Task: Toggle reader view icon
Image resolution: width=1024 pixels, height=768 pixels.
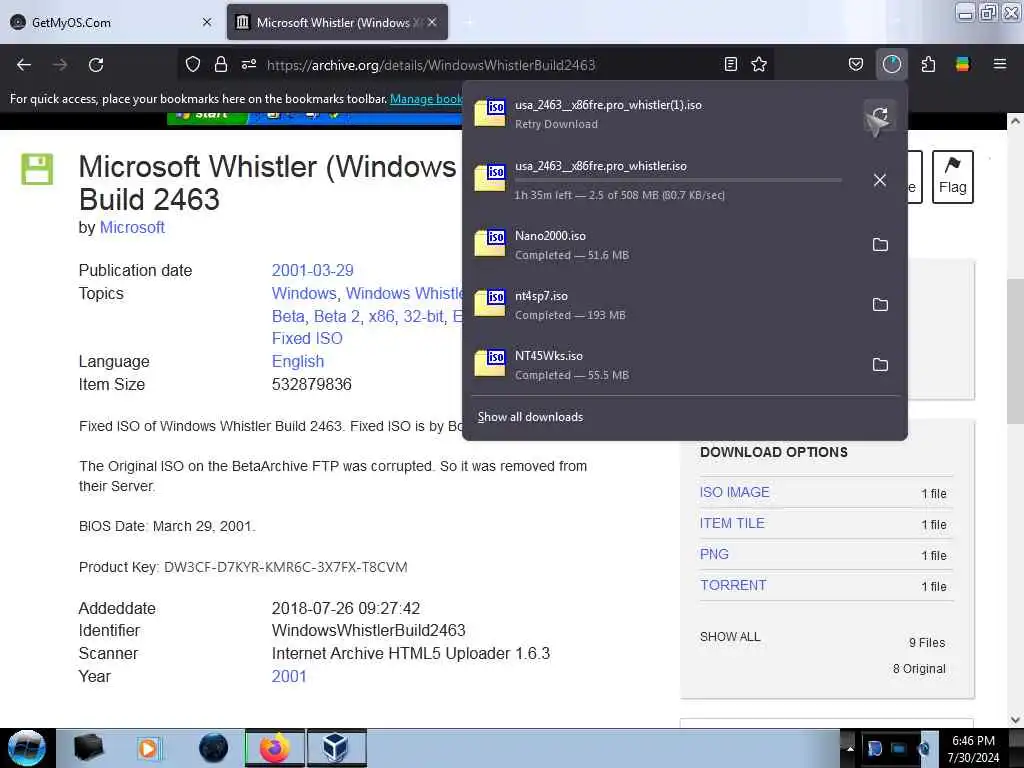Action: (731, 65)
